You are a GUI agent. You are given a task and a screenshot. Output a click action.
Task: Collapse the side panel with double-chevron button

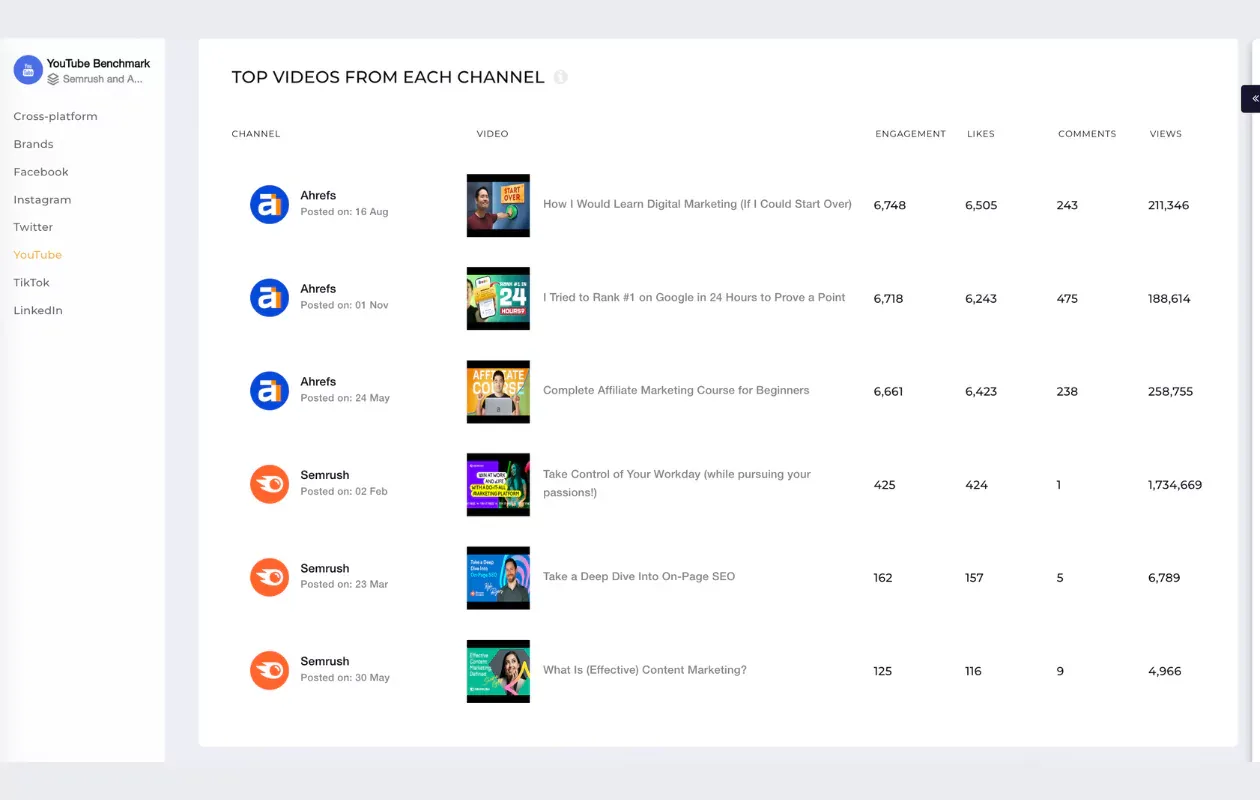tap(1252, 99)
